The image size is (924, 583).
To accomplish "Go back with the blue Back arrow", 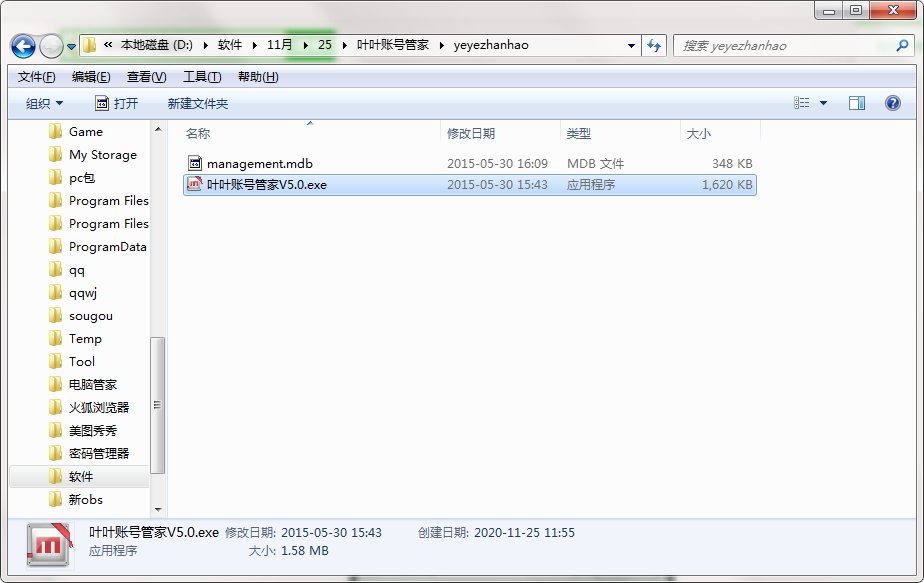I will [x=23, y=46].
